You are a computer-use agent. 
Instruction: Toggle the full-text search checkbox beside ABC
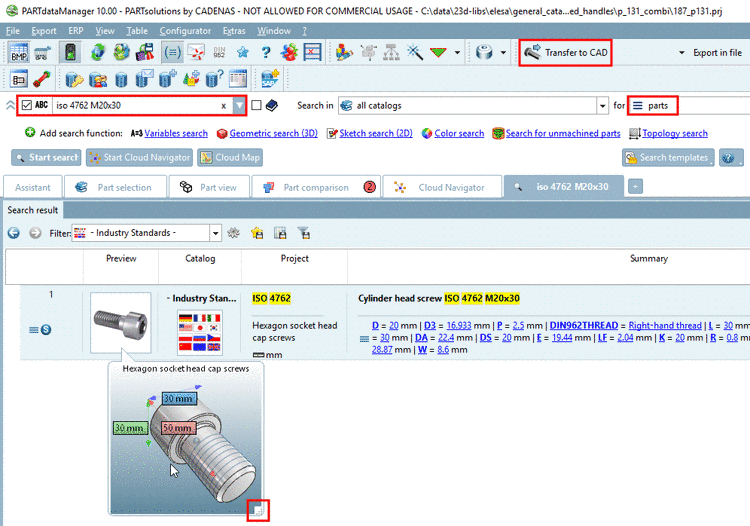click(x=26, y=105)
